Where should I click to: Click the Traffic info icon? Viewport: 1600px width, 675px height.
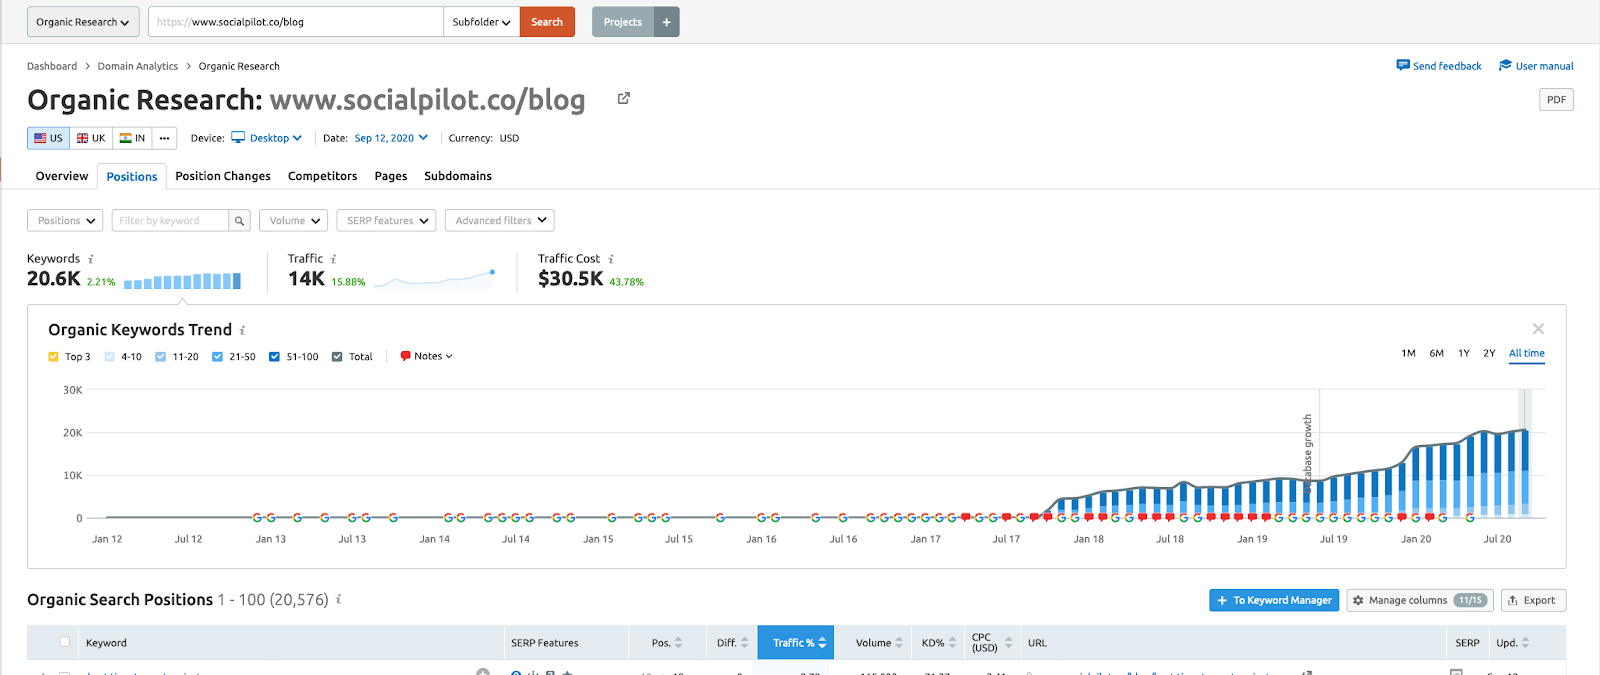(x=334, y=259)
